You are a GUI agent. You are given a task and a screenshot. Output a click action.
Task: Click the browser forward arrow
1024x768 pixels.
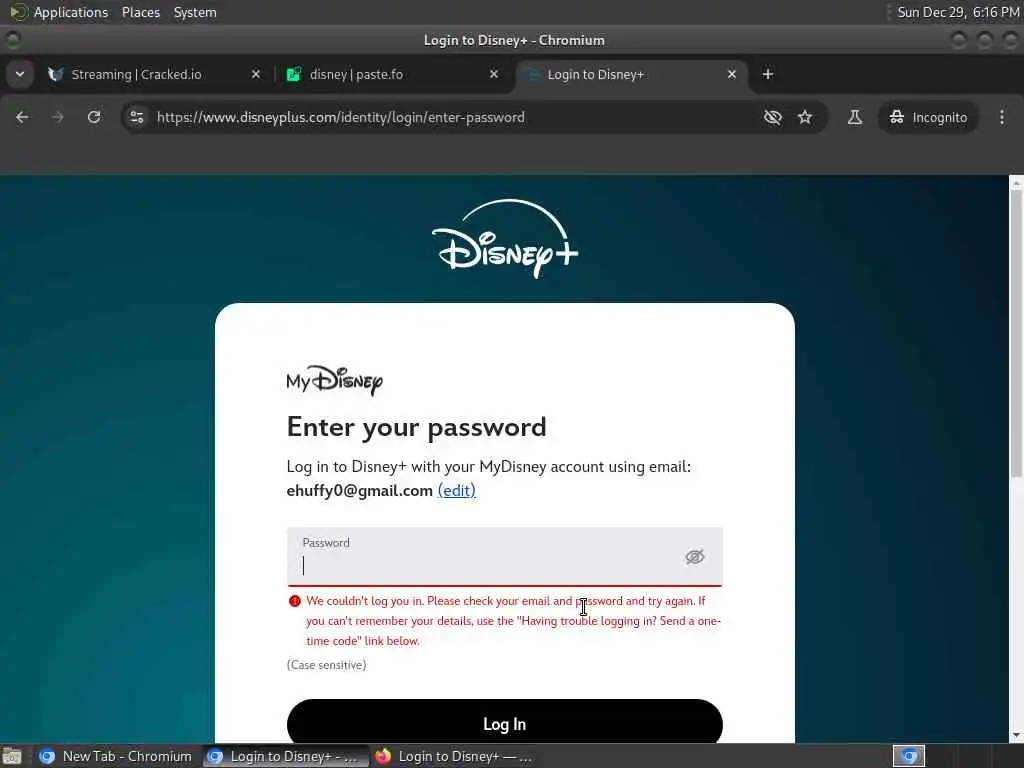pyautogui.click(x=57, y=117)
